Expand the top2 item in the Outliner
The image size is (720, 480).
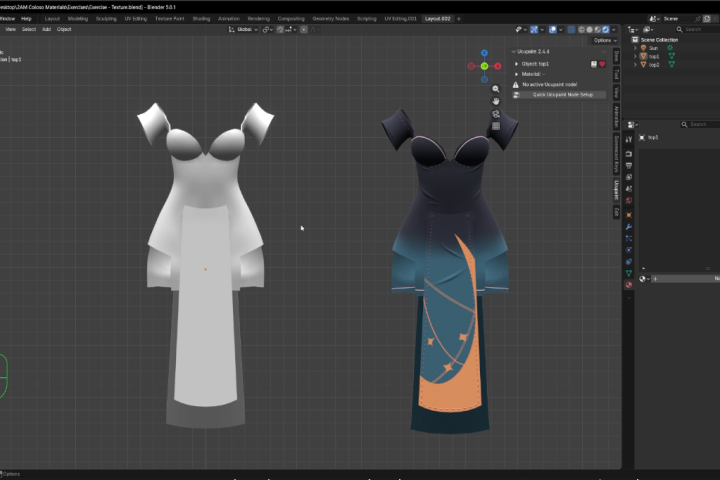pyautogui.click(x=636, y=65)
